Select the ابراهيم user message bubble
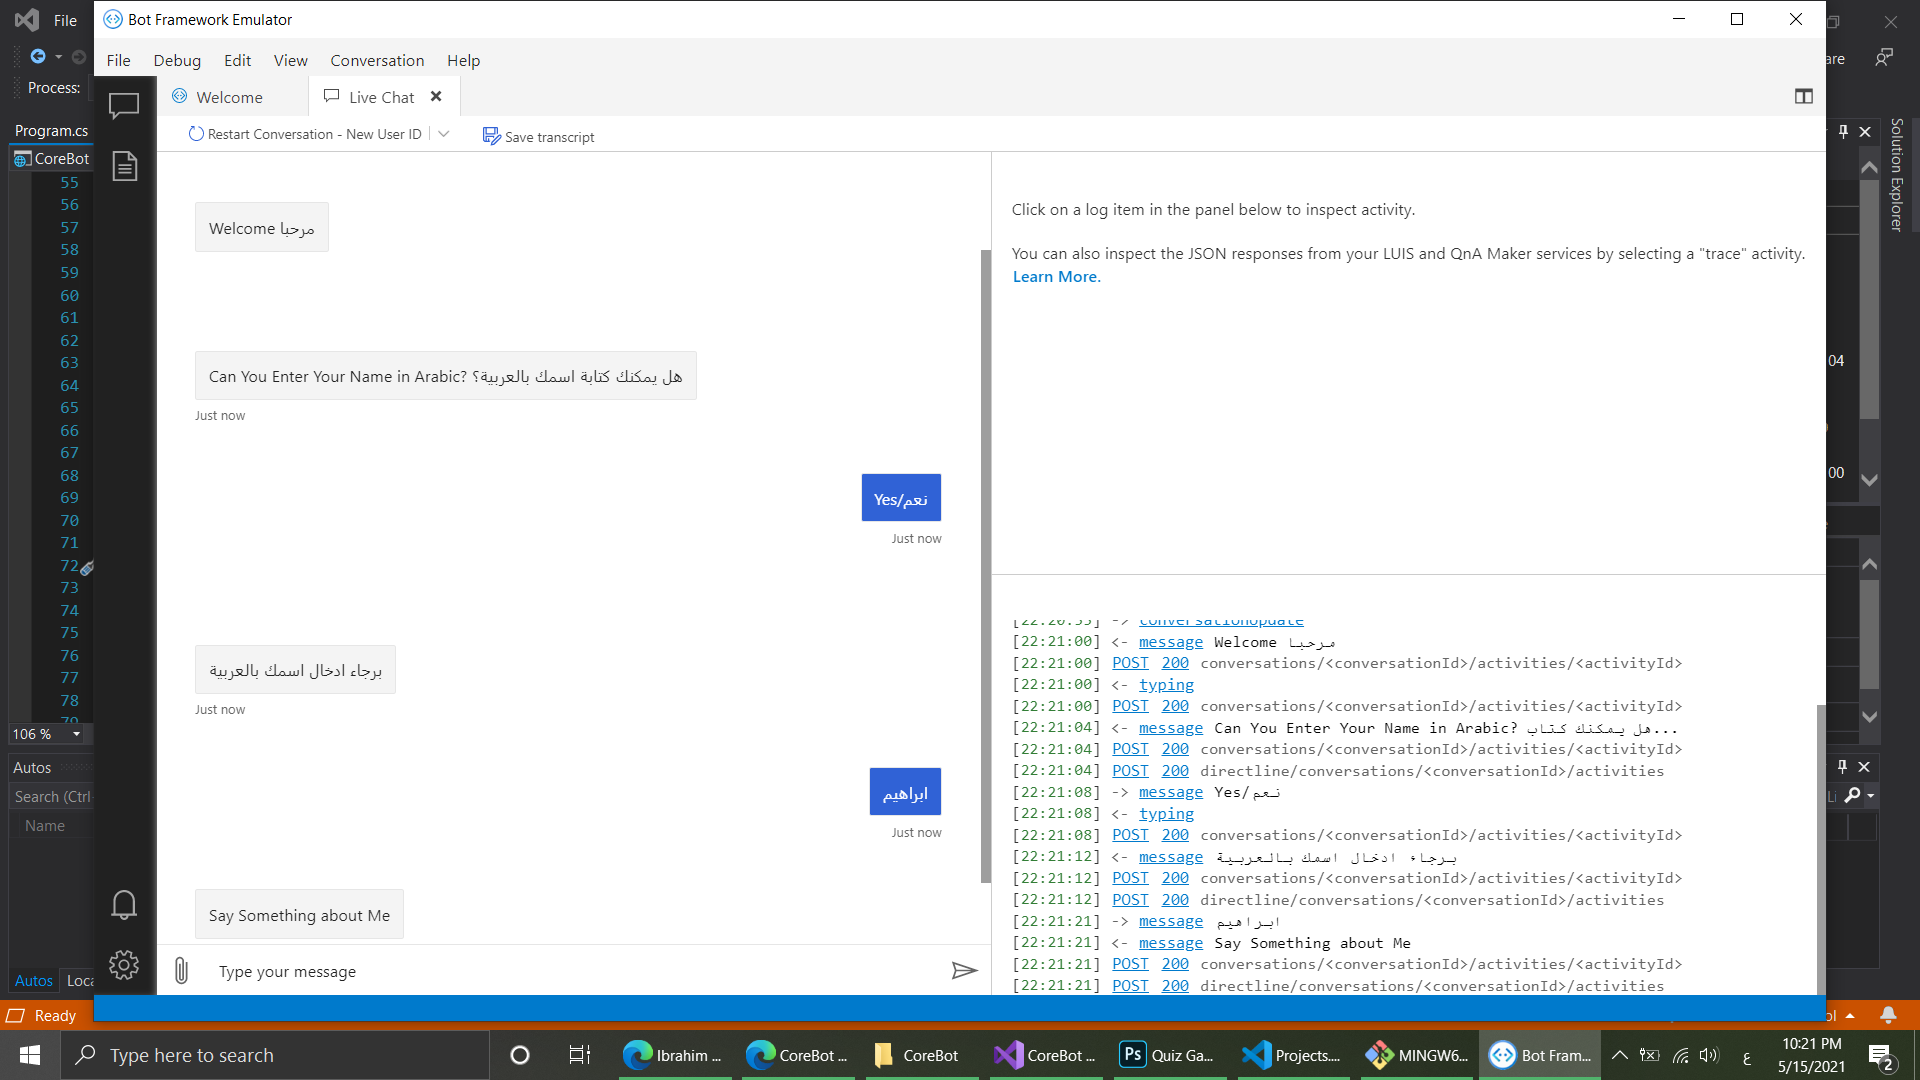 905,792
